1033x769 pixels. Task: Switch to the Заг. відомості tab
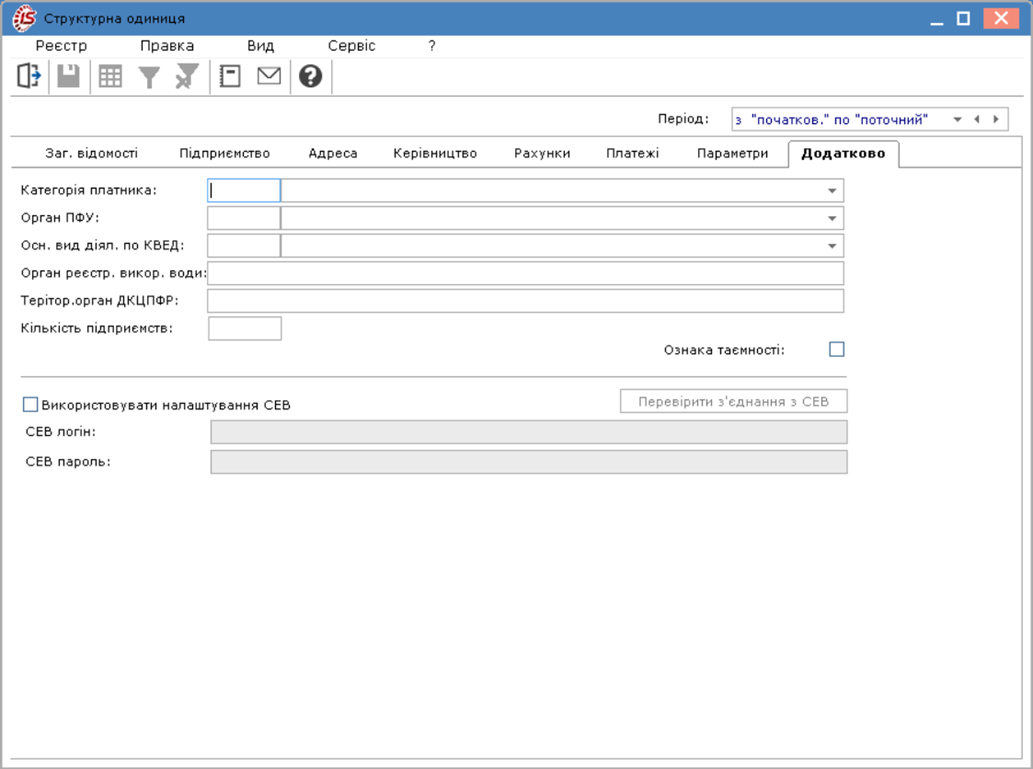point(92,154)
